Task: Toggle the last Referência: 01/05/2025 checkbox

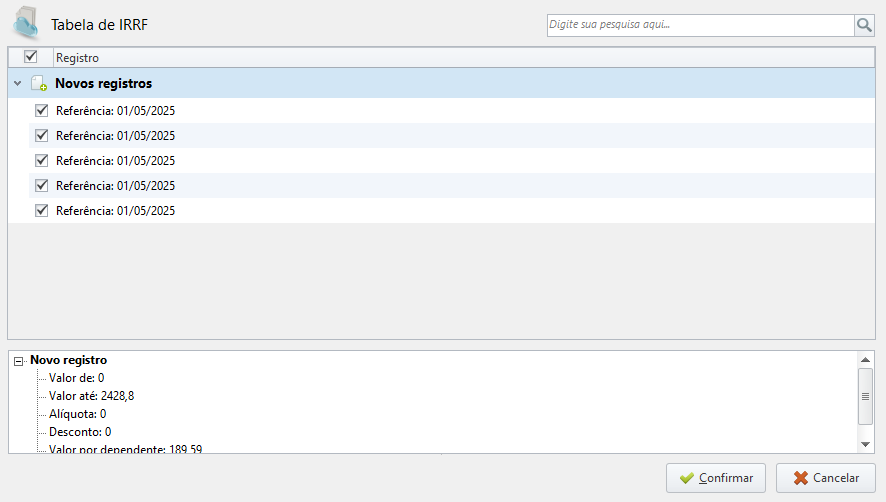Action: point(41,210)
